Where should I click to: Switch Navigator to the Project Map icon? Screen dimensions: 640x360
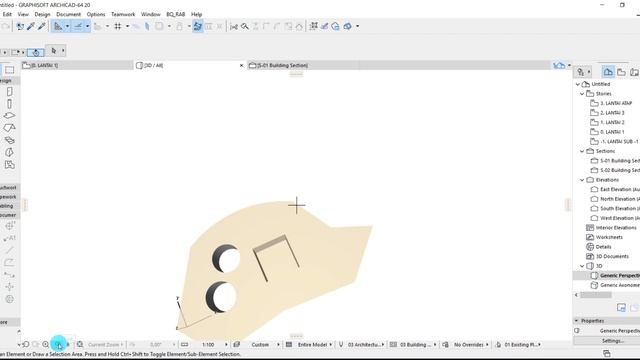(x=608, y=72)
